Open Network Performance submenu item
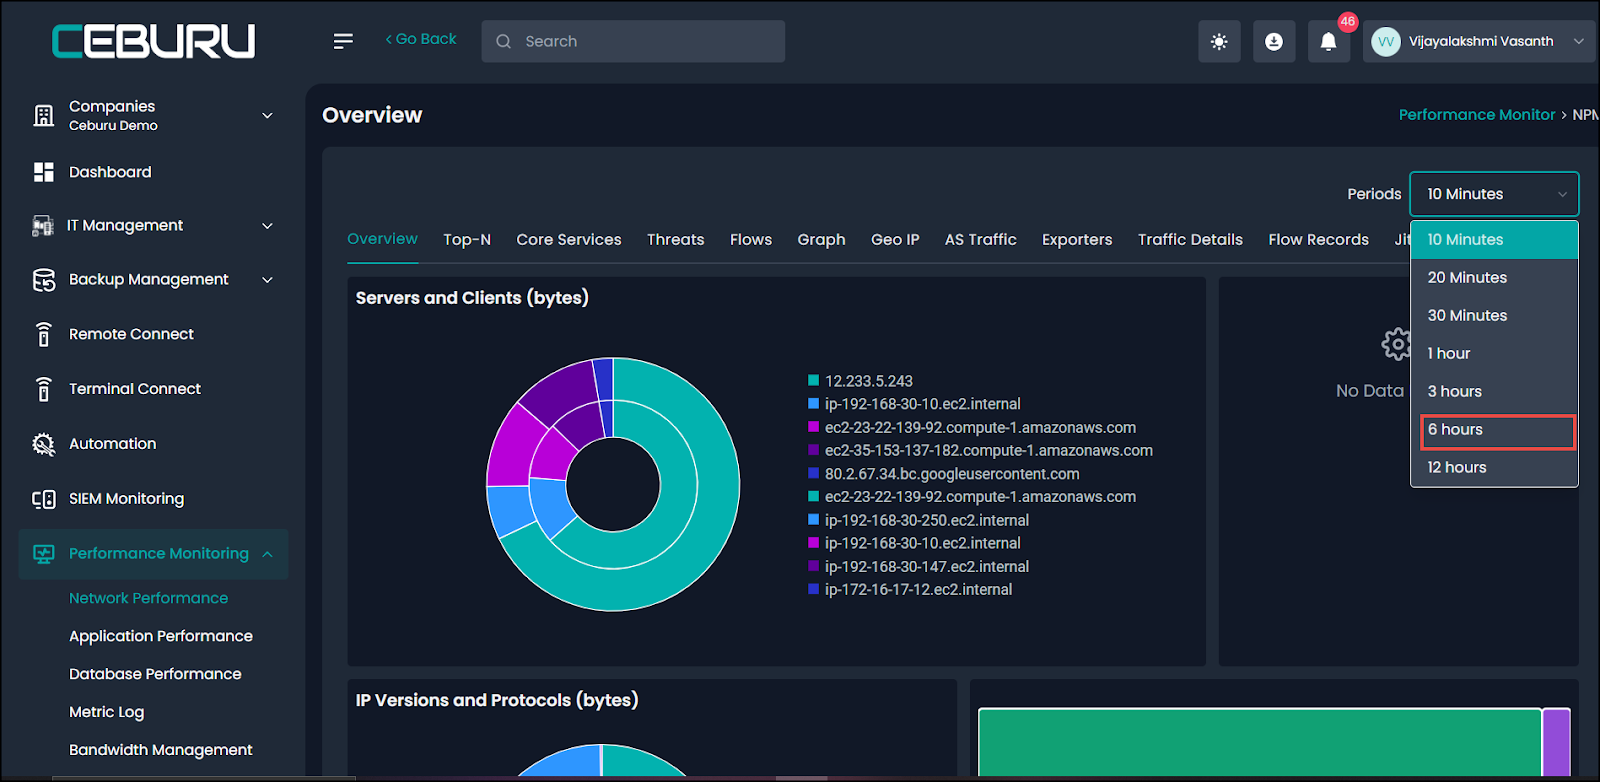 148,598
